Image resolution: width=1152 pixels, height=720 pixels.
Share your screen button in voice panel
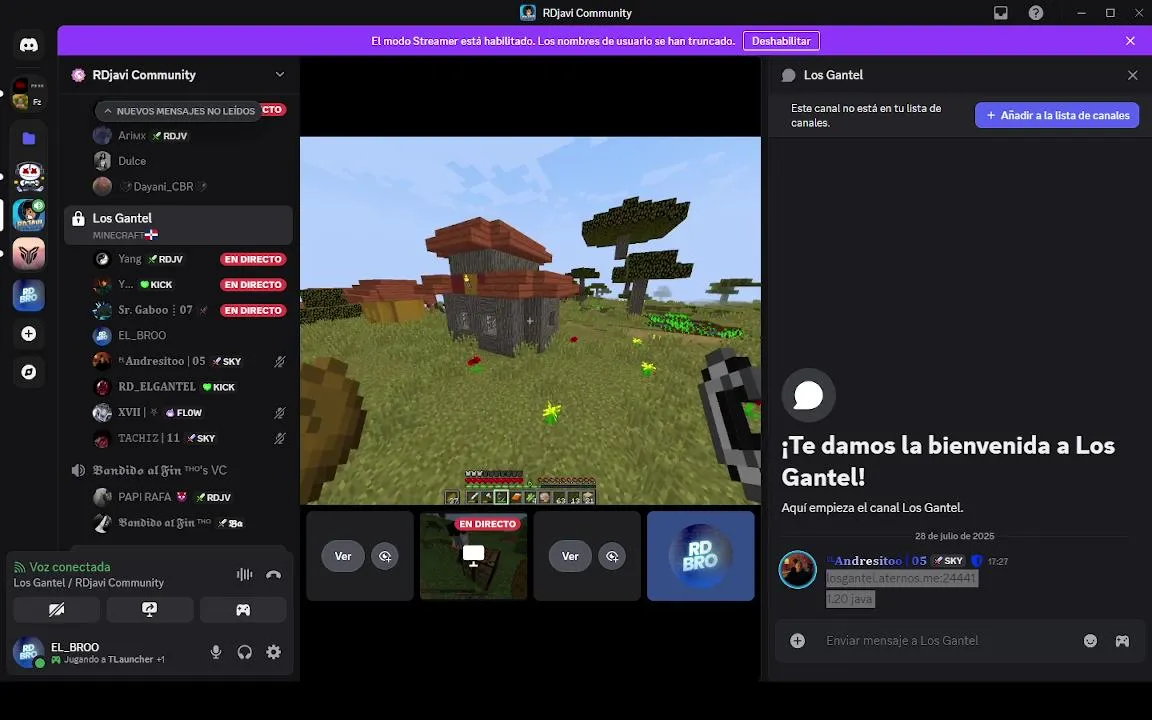[150, 609]
